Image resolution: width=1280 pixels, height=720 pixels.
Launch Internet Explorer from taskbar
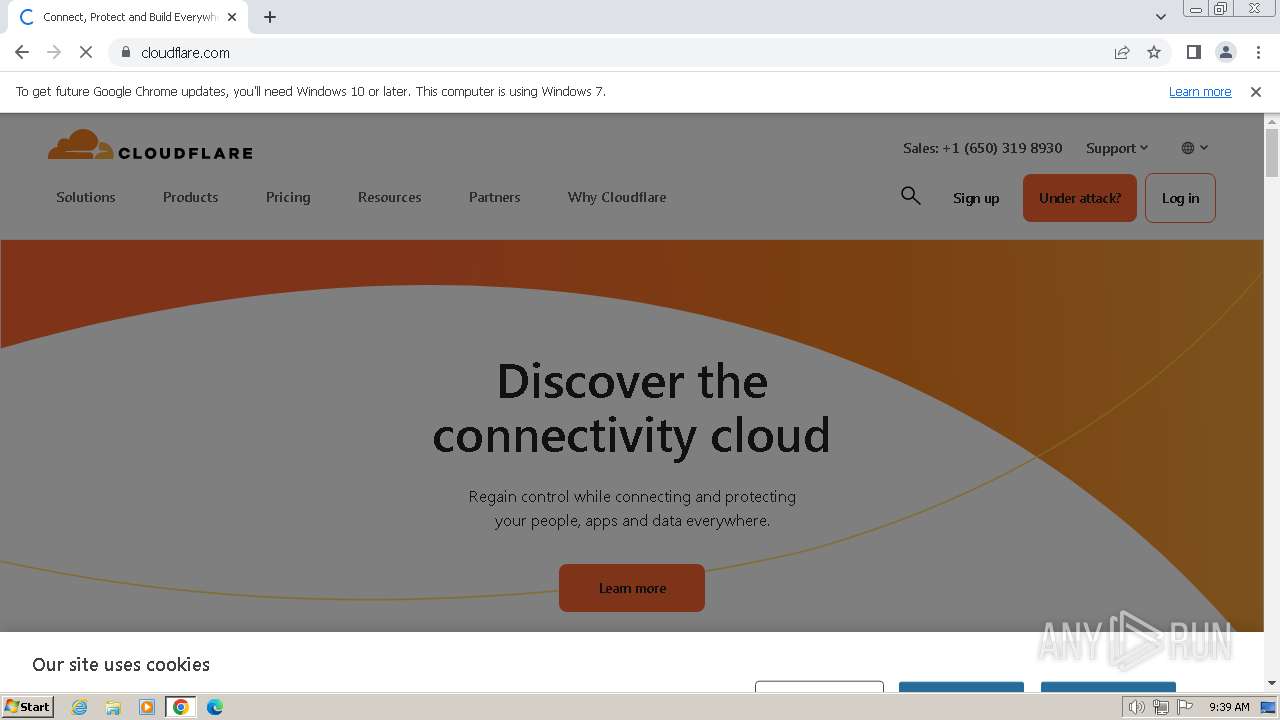[79, 707]
